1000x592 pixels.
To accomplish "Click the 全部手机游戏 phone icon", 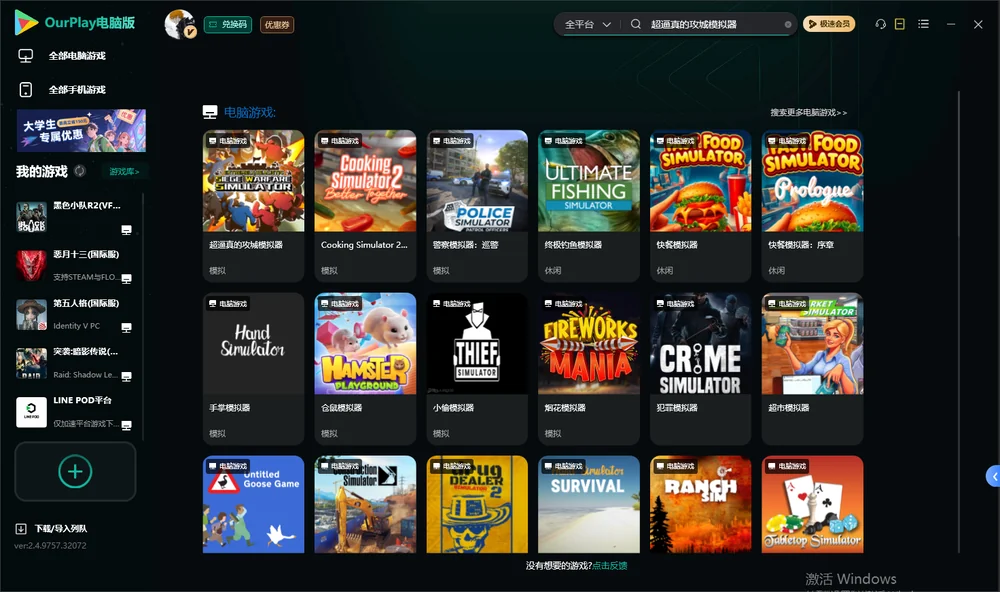I will click(26, 90).
